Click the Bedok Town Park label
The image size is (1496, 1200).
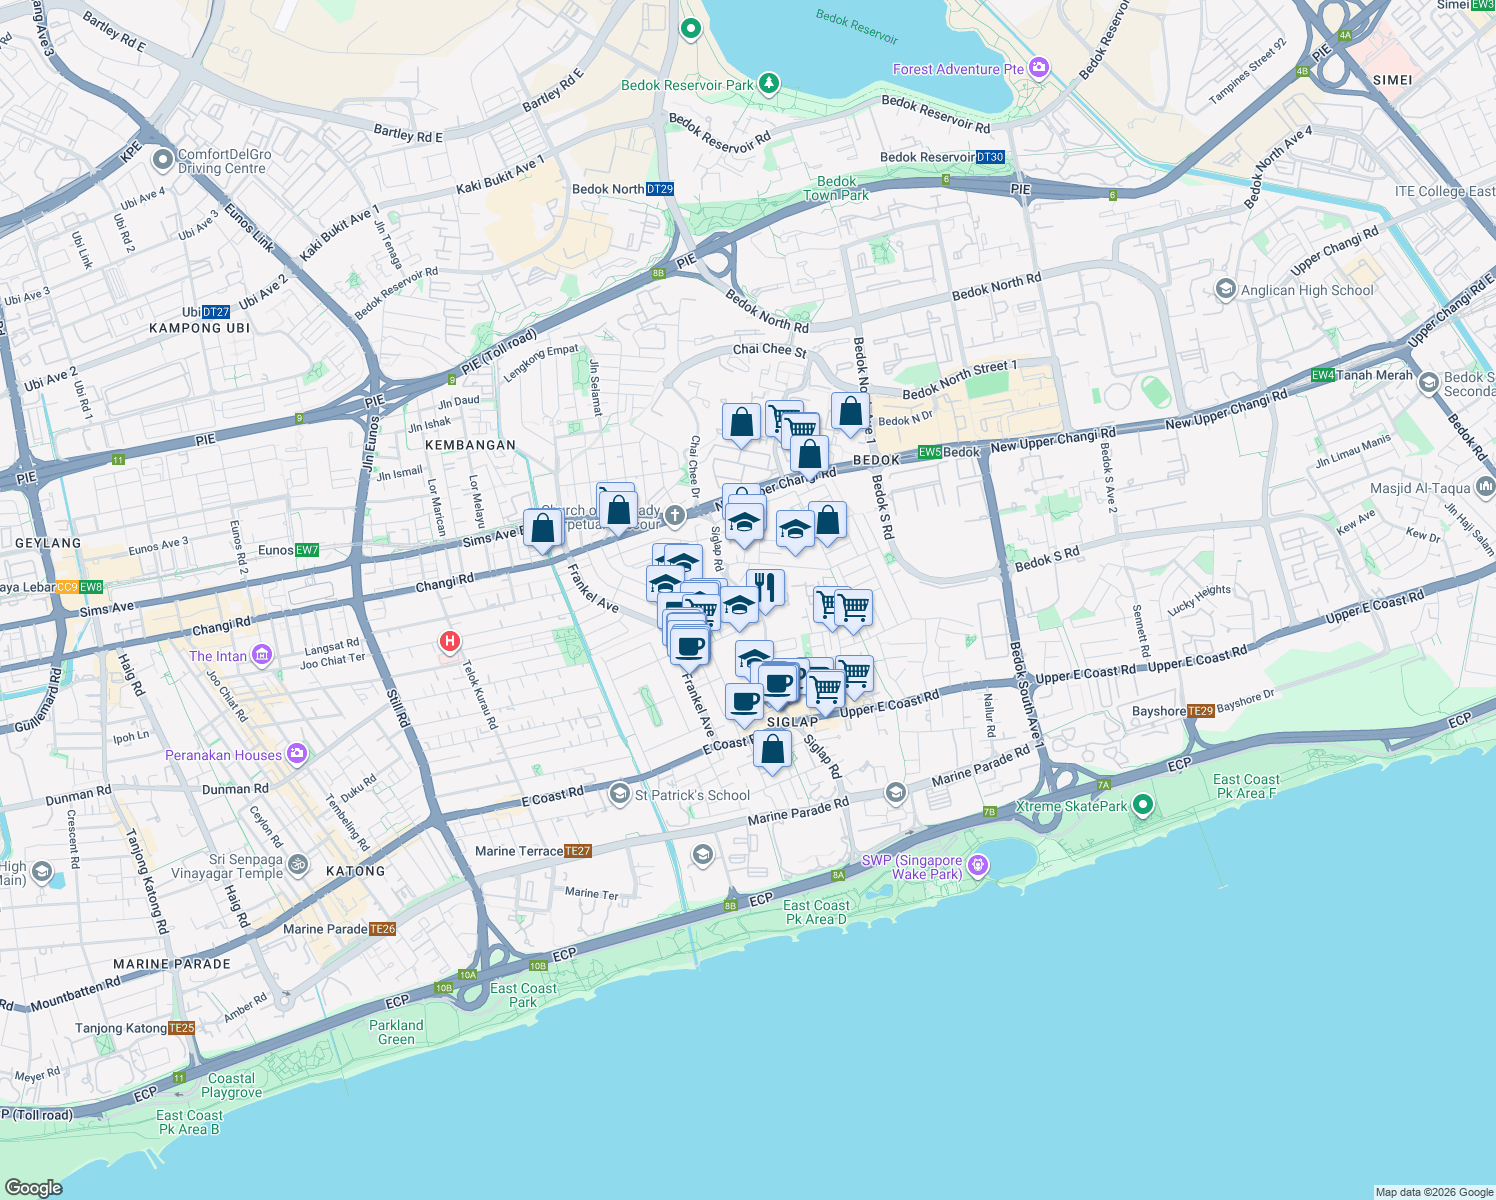coord(836,188)
